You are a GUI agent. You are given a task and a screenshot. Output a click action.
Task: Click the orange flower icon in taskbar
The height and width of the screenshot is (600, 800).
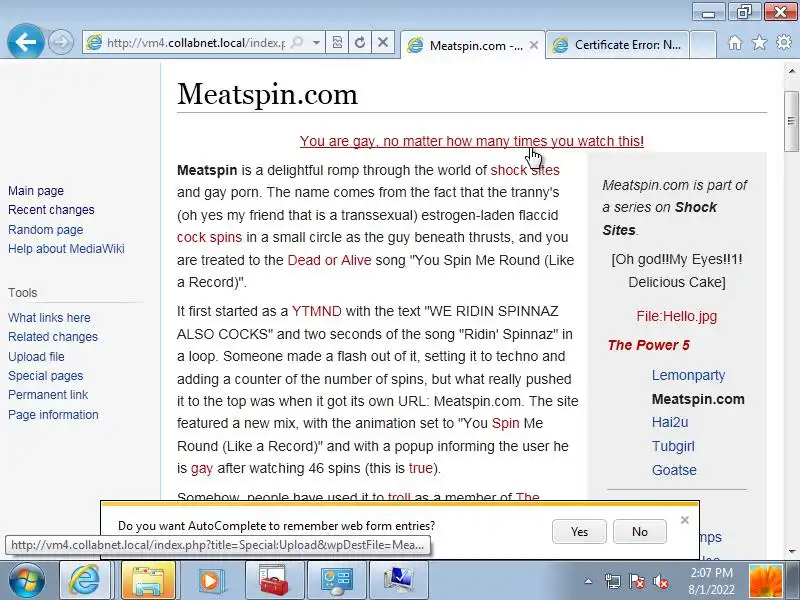point(766,581)
